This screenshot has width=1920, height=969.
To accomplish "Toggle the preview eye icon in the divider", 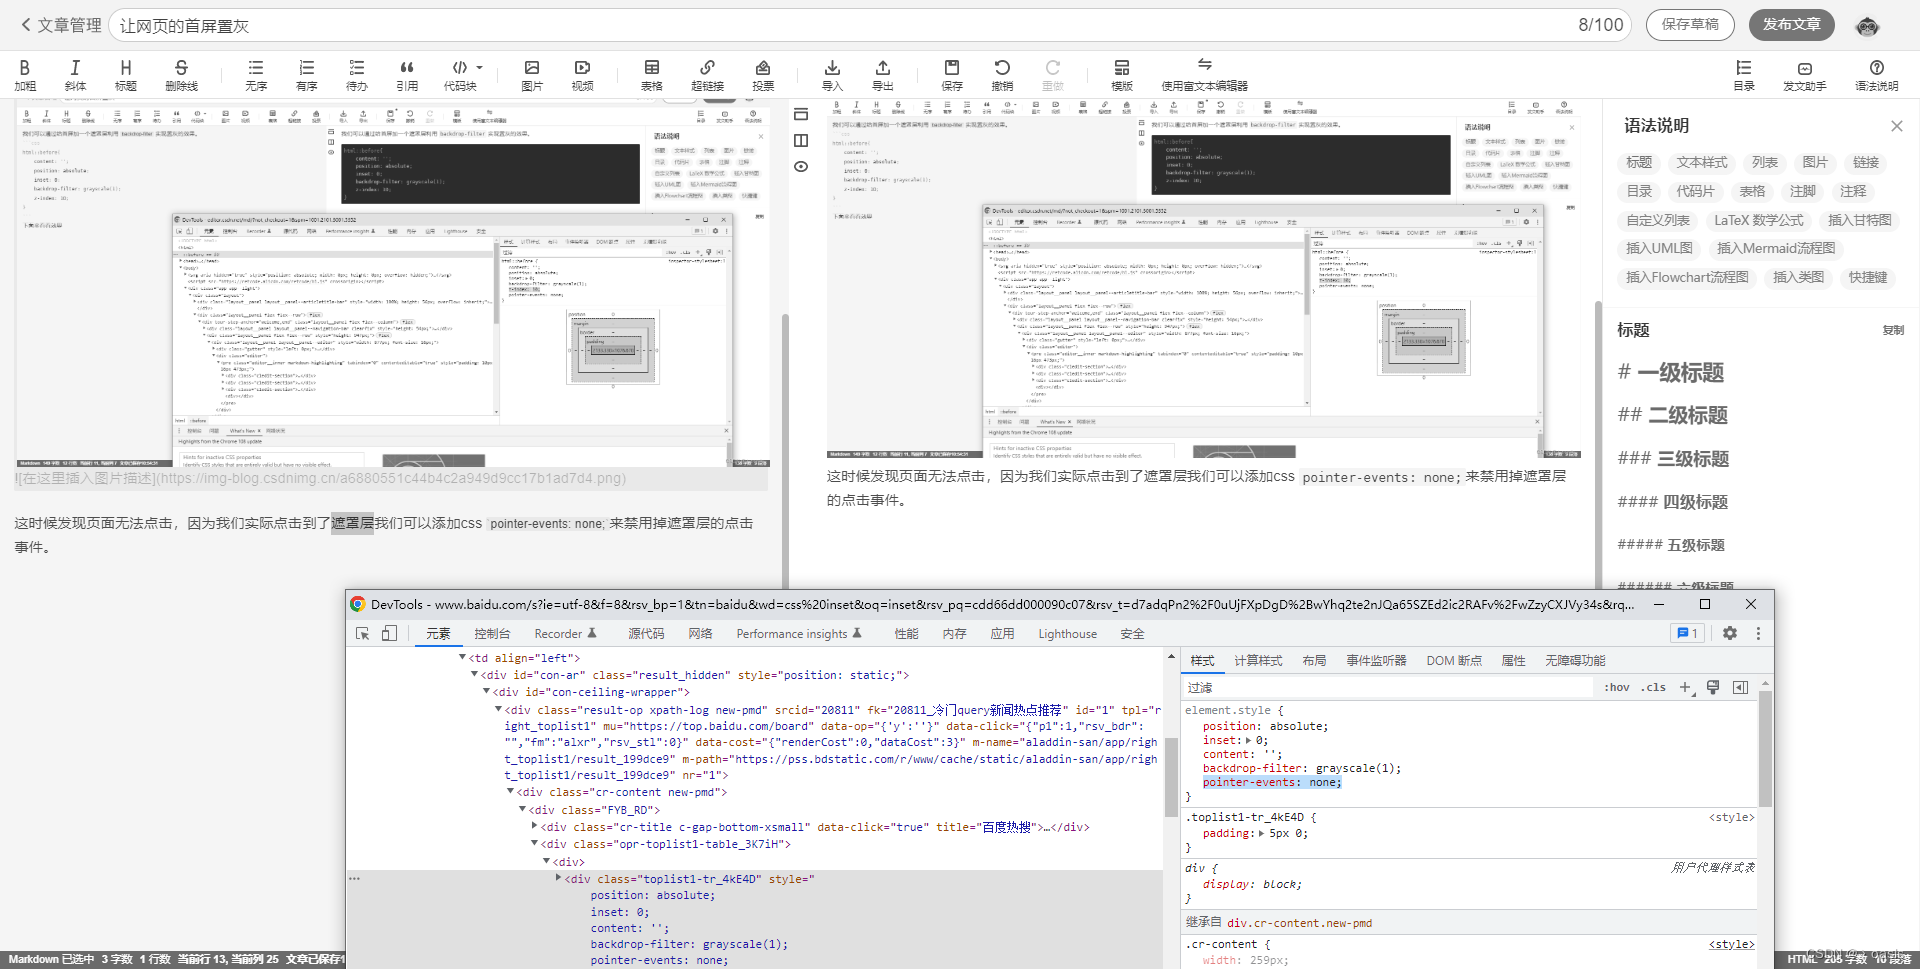I will point(801,166).
